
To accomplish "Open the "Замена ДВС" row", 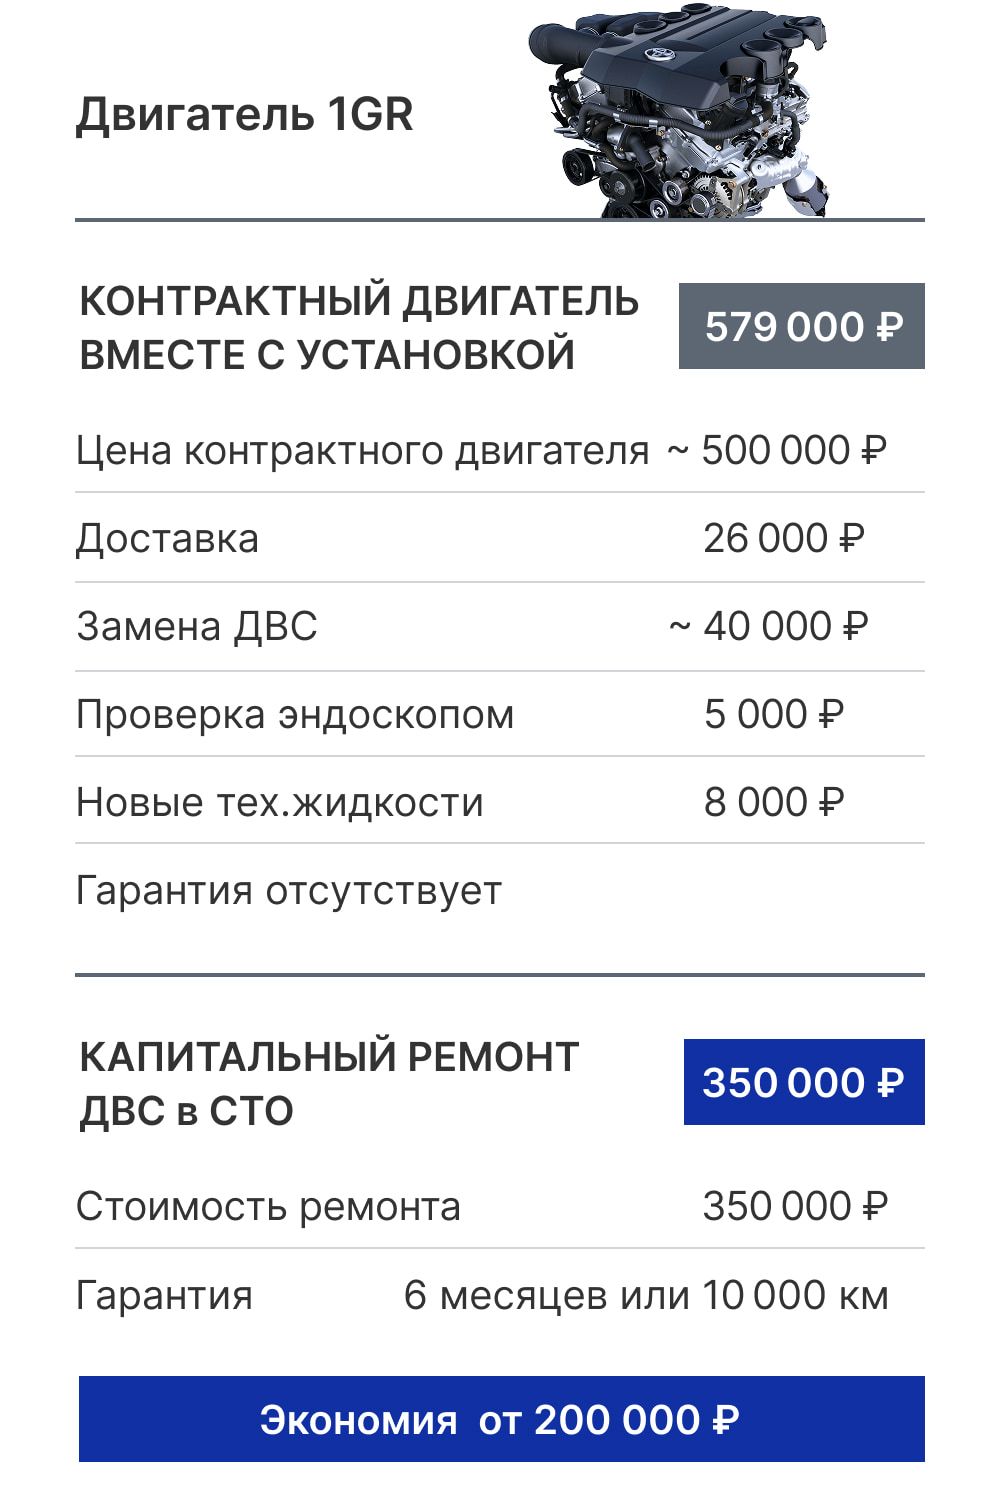I will [197, 627].
